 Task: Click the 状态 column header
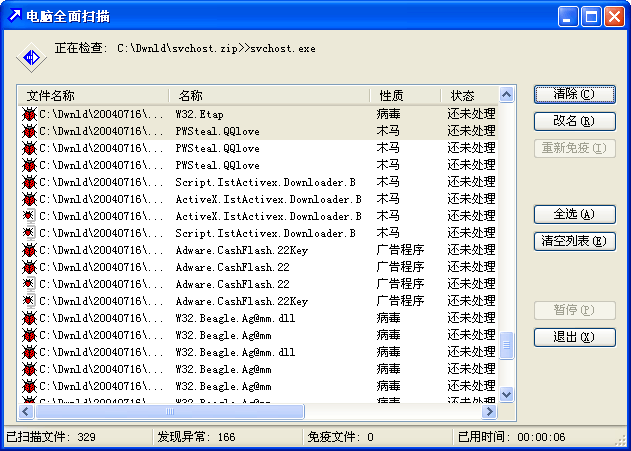(468, 96)
